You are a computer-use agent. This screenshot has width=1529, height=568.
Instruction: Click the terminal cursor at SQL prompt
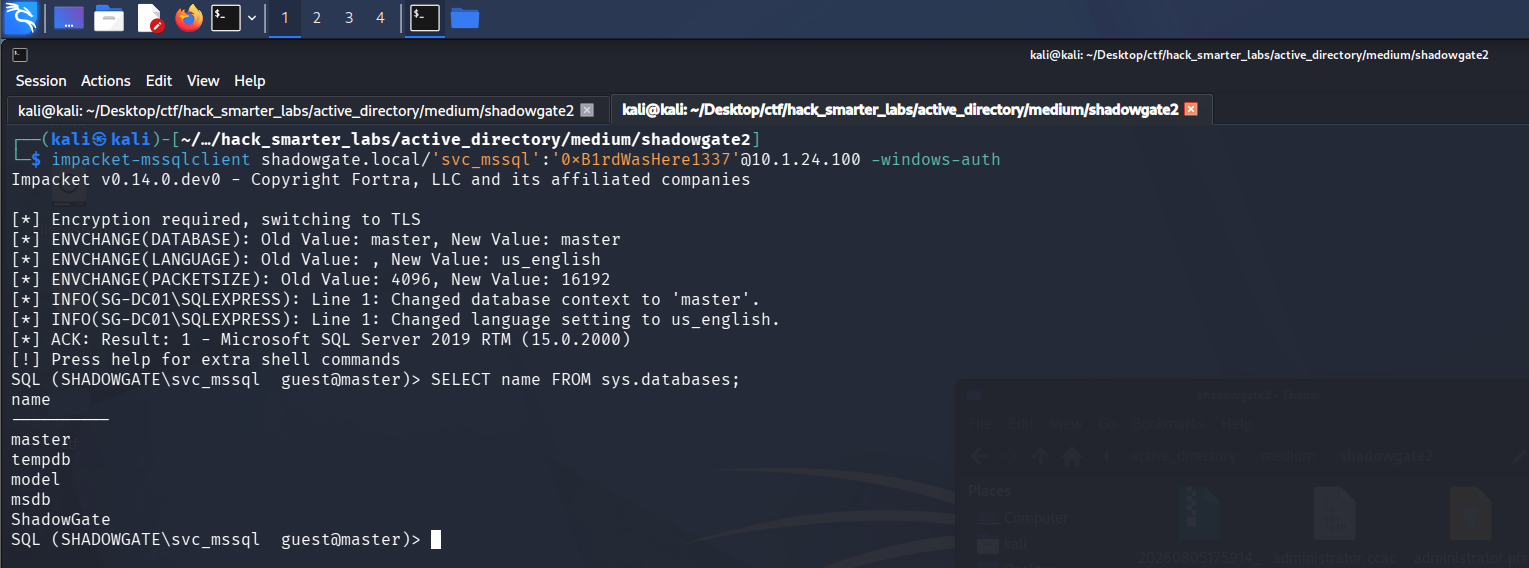[x=436, y=540]
